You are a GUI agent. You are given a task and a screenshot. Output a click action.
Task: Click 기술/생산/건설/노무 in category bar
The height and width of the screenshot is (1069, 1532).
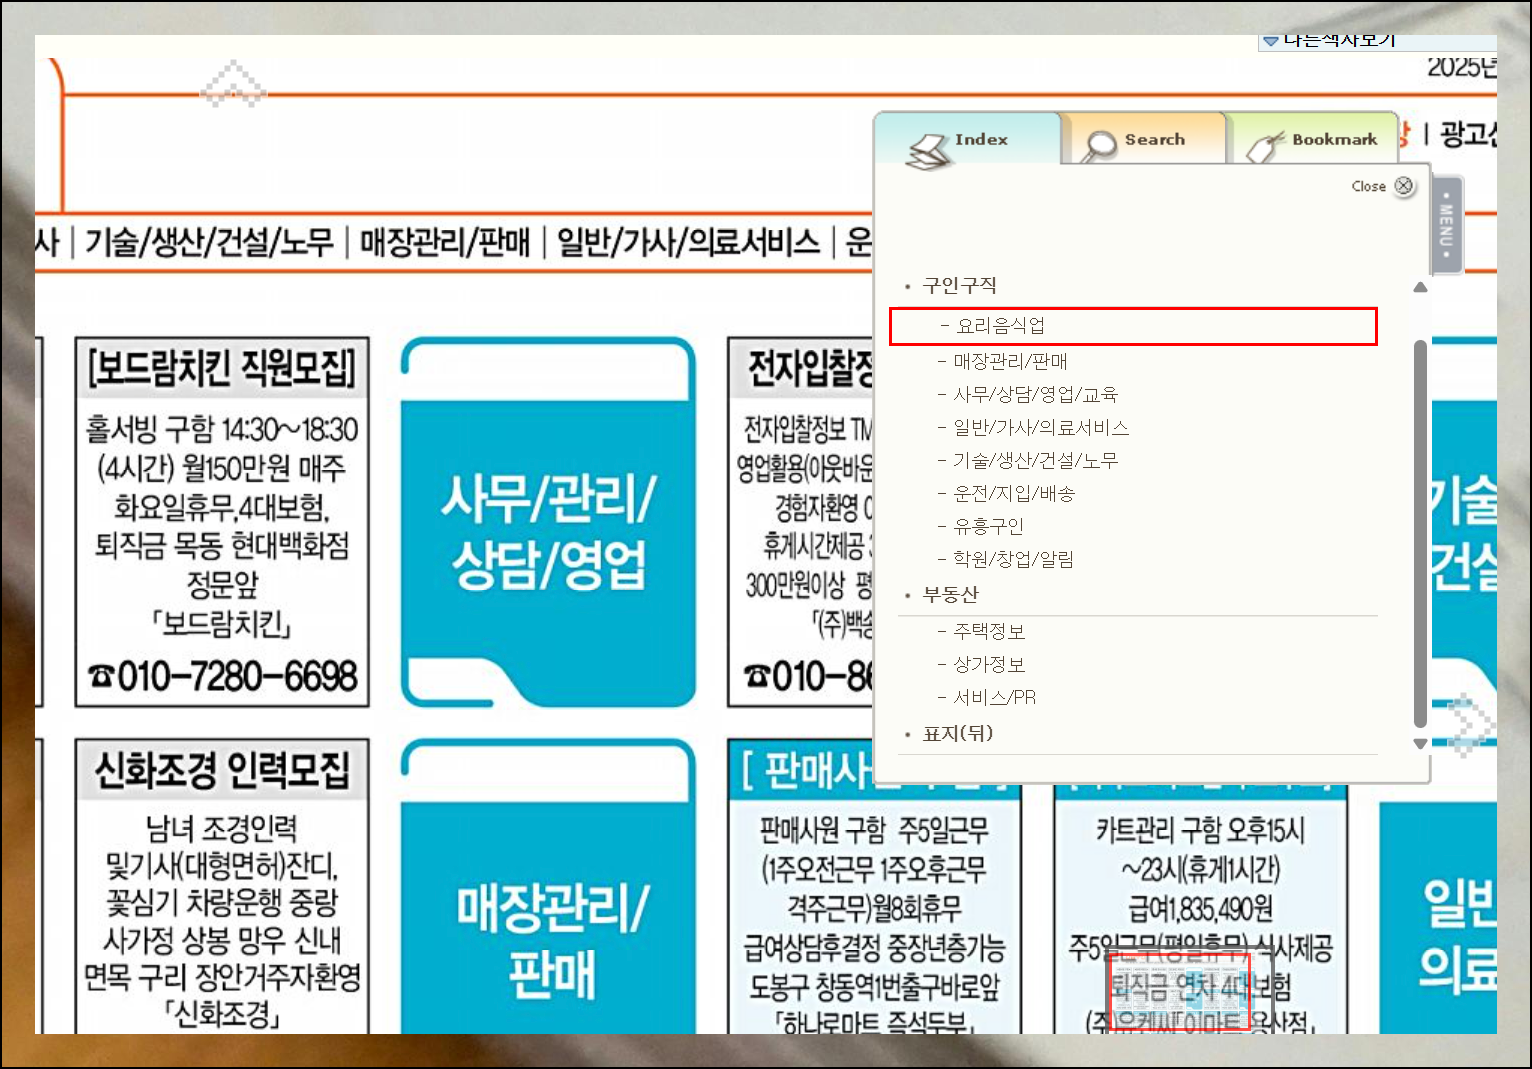tap(209, 242)
